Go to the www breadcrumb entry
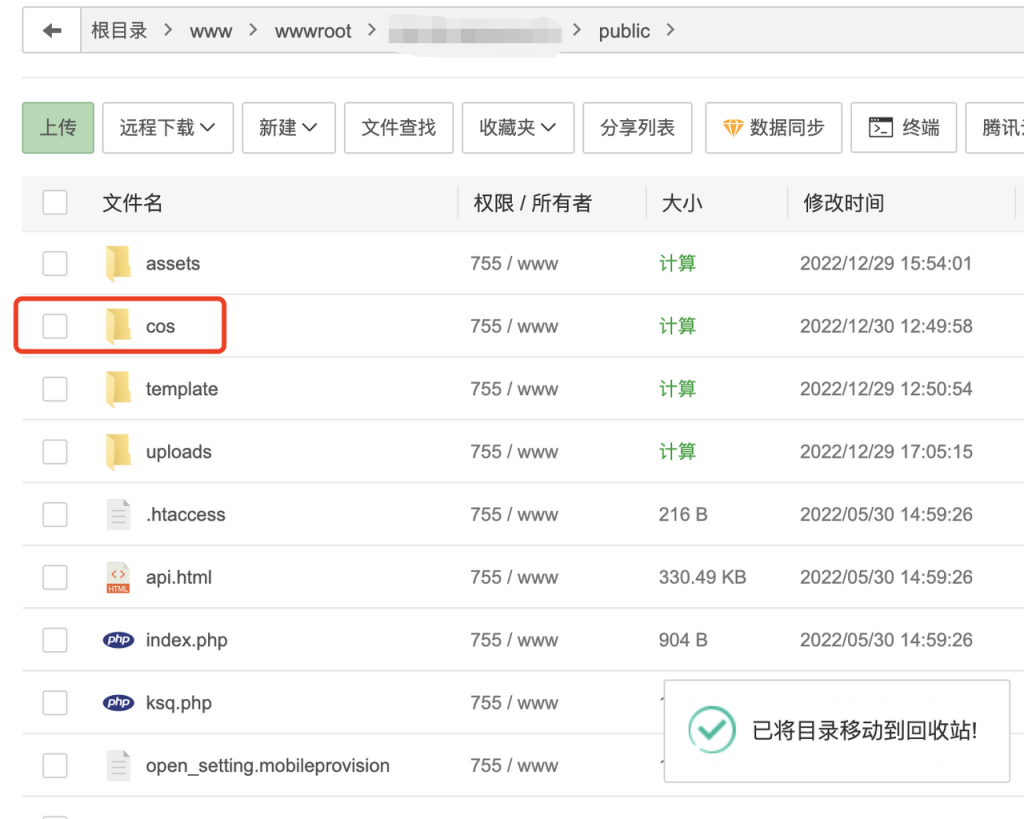The image size is (1024, 819). click(210, 31)
